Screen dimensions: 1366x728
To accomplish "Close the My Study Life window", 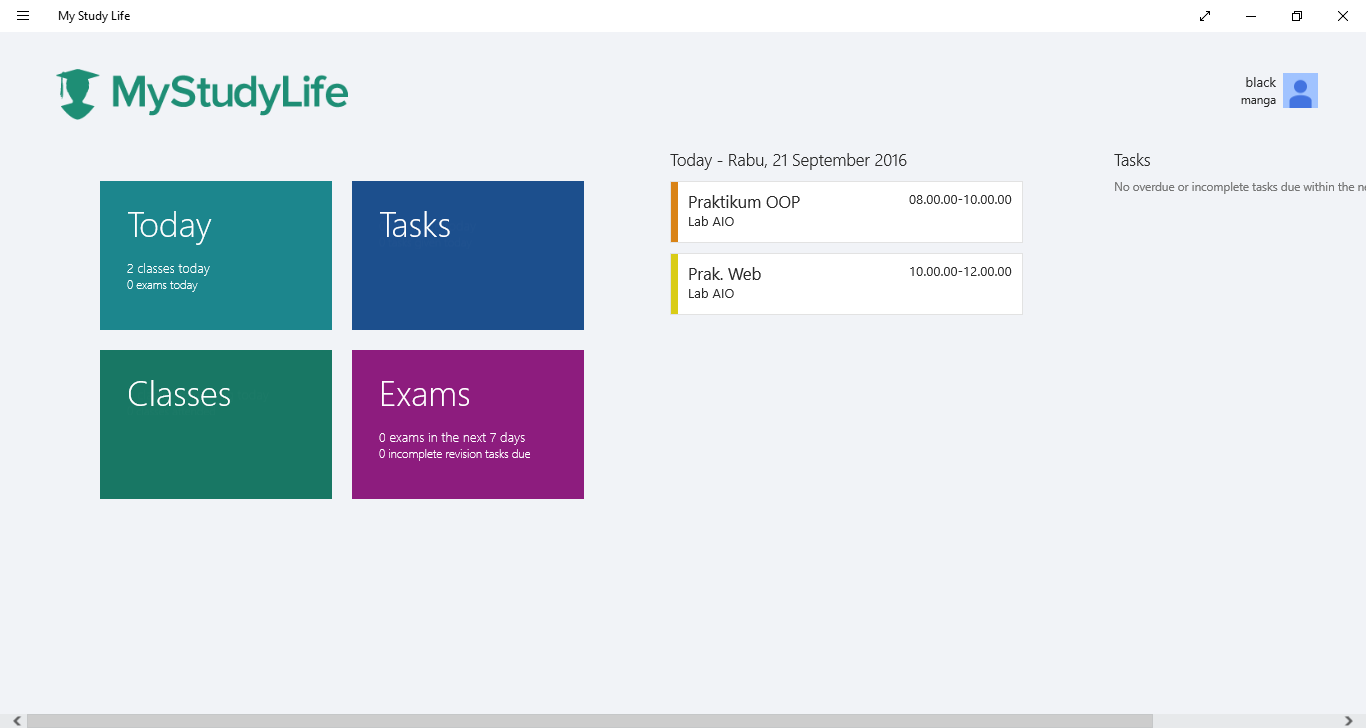I will 1343,16.
